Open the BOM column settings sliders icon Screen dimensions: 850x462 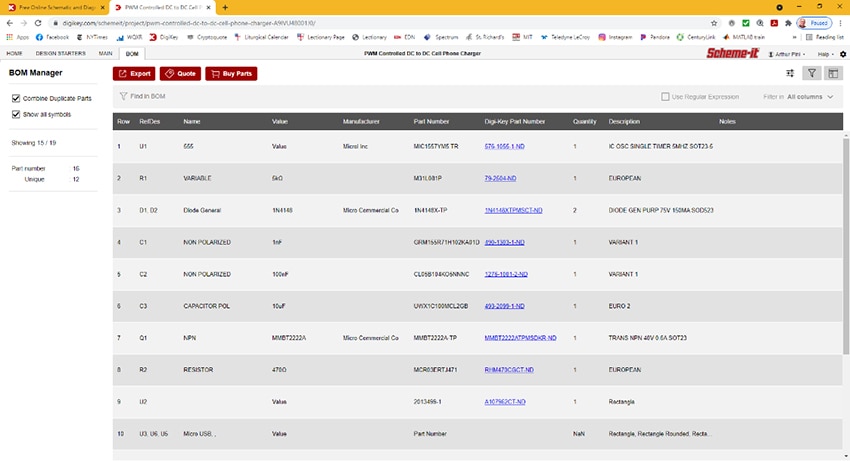click(790, 73)
